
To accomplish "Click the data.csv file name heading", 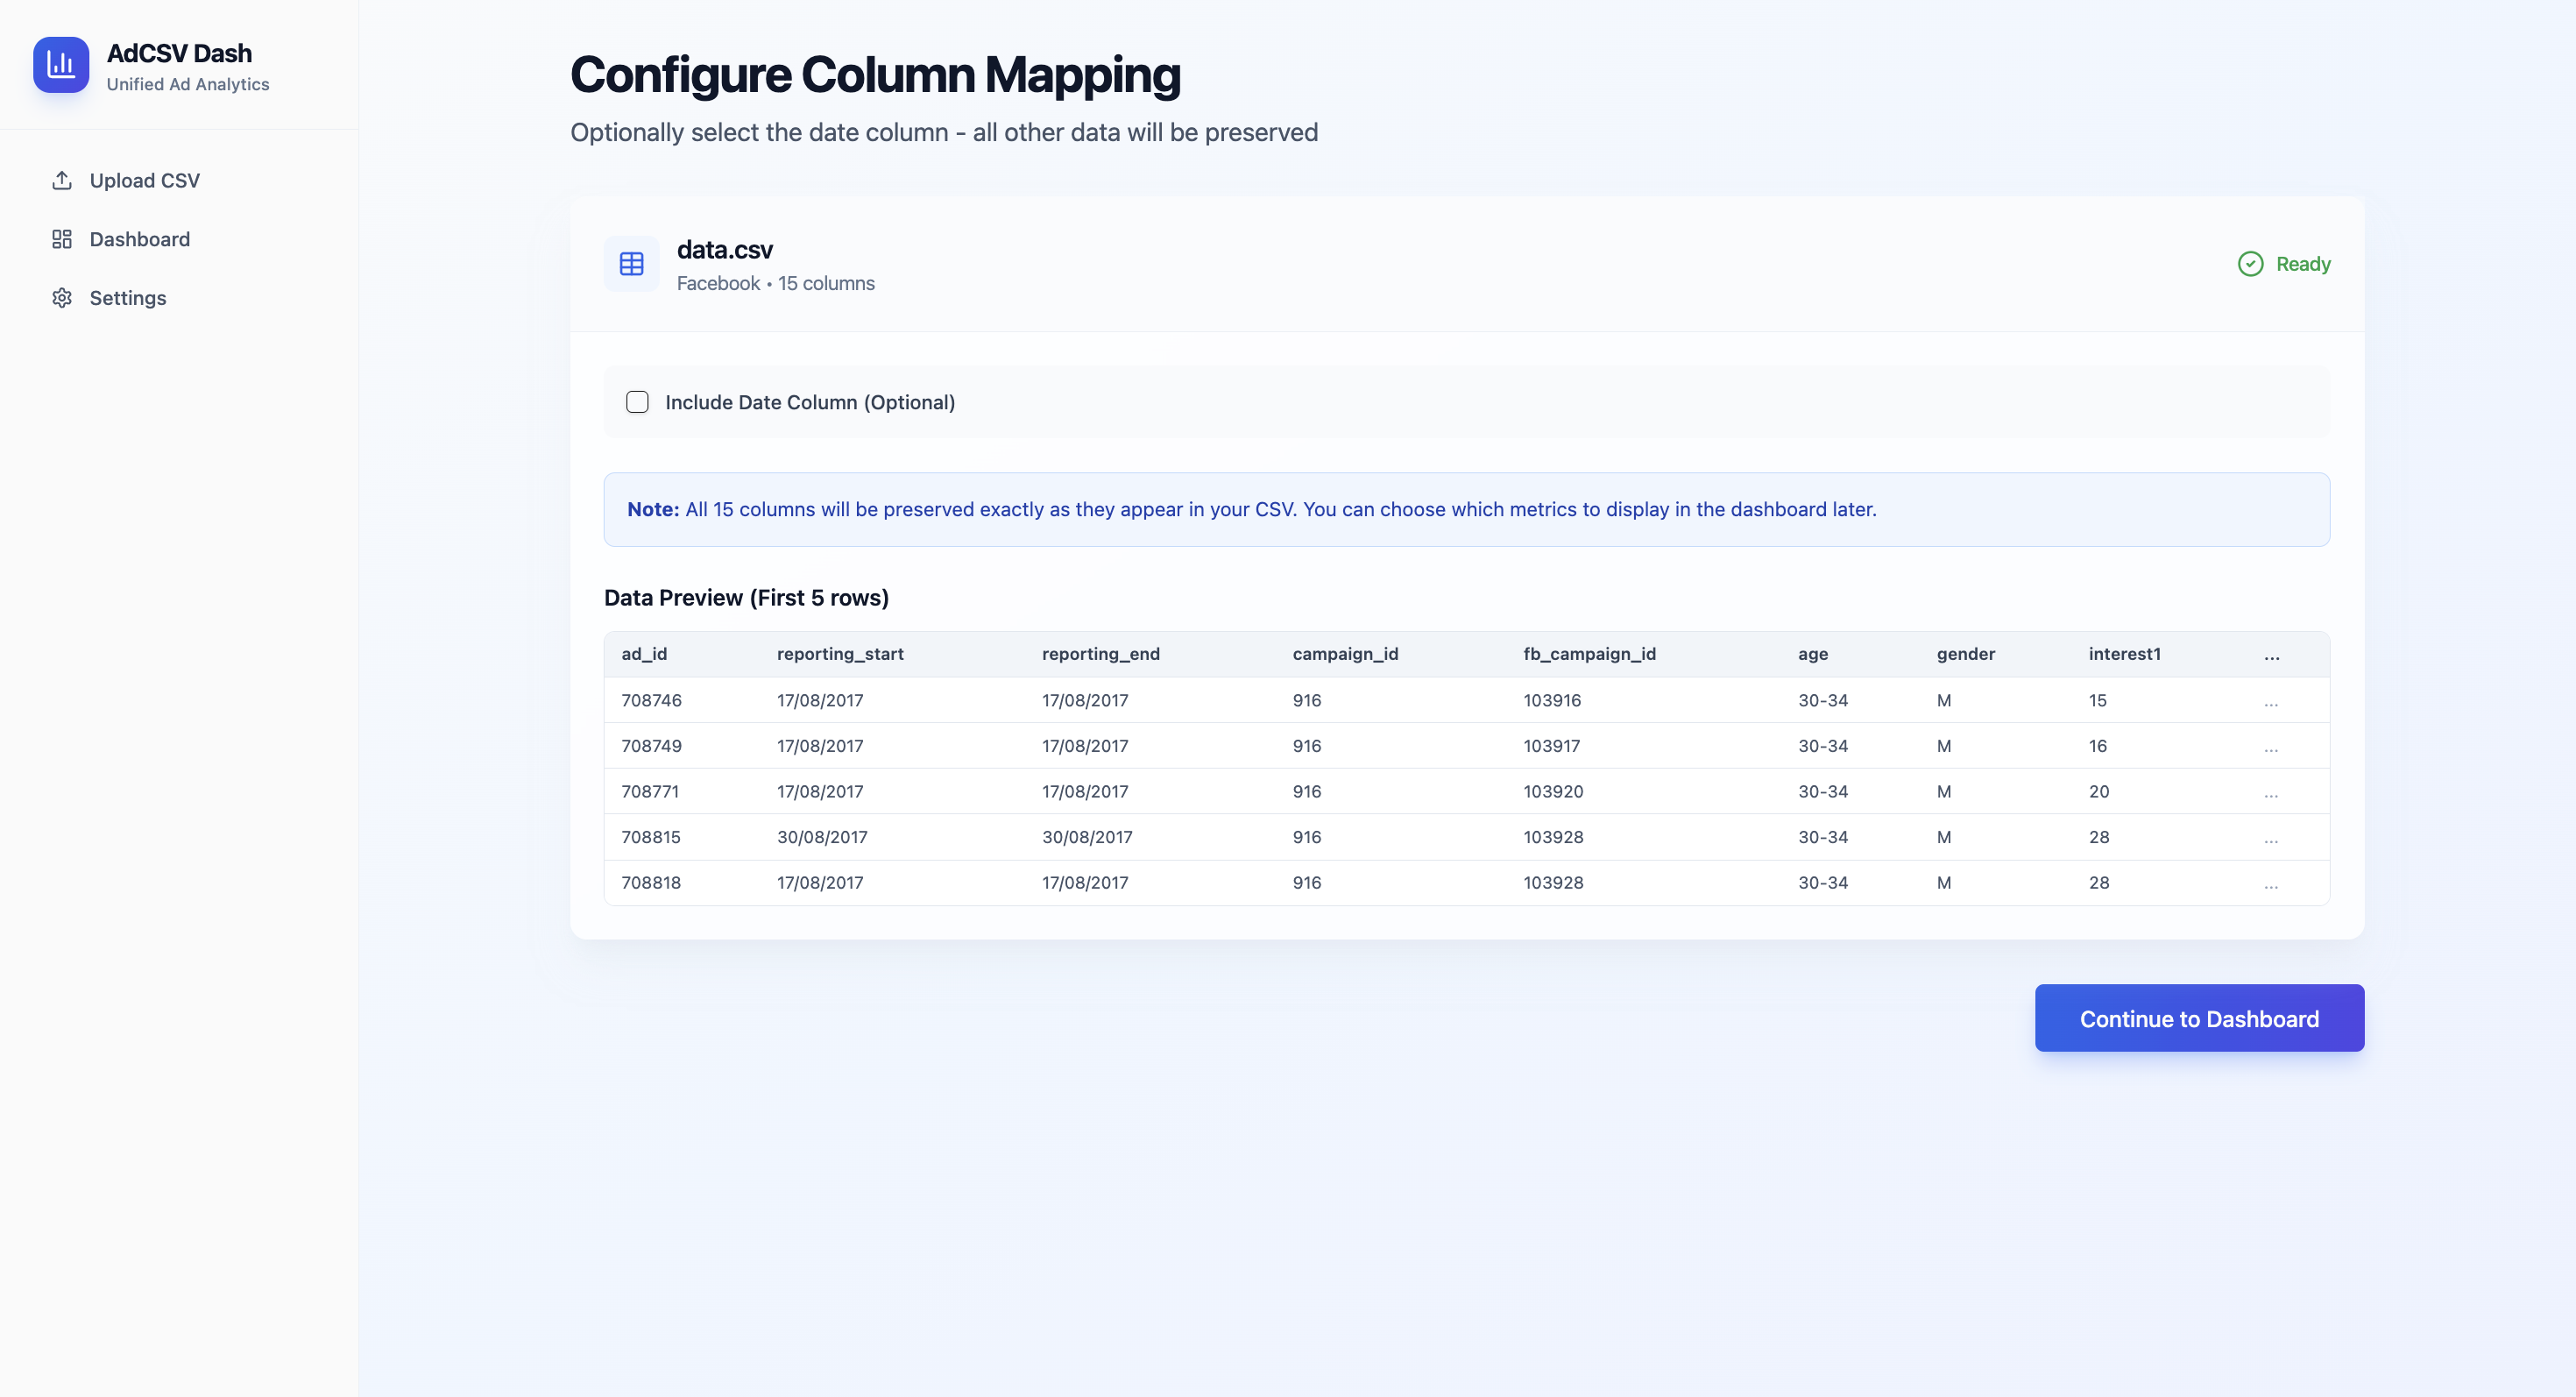I will [723, 249].
